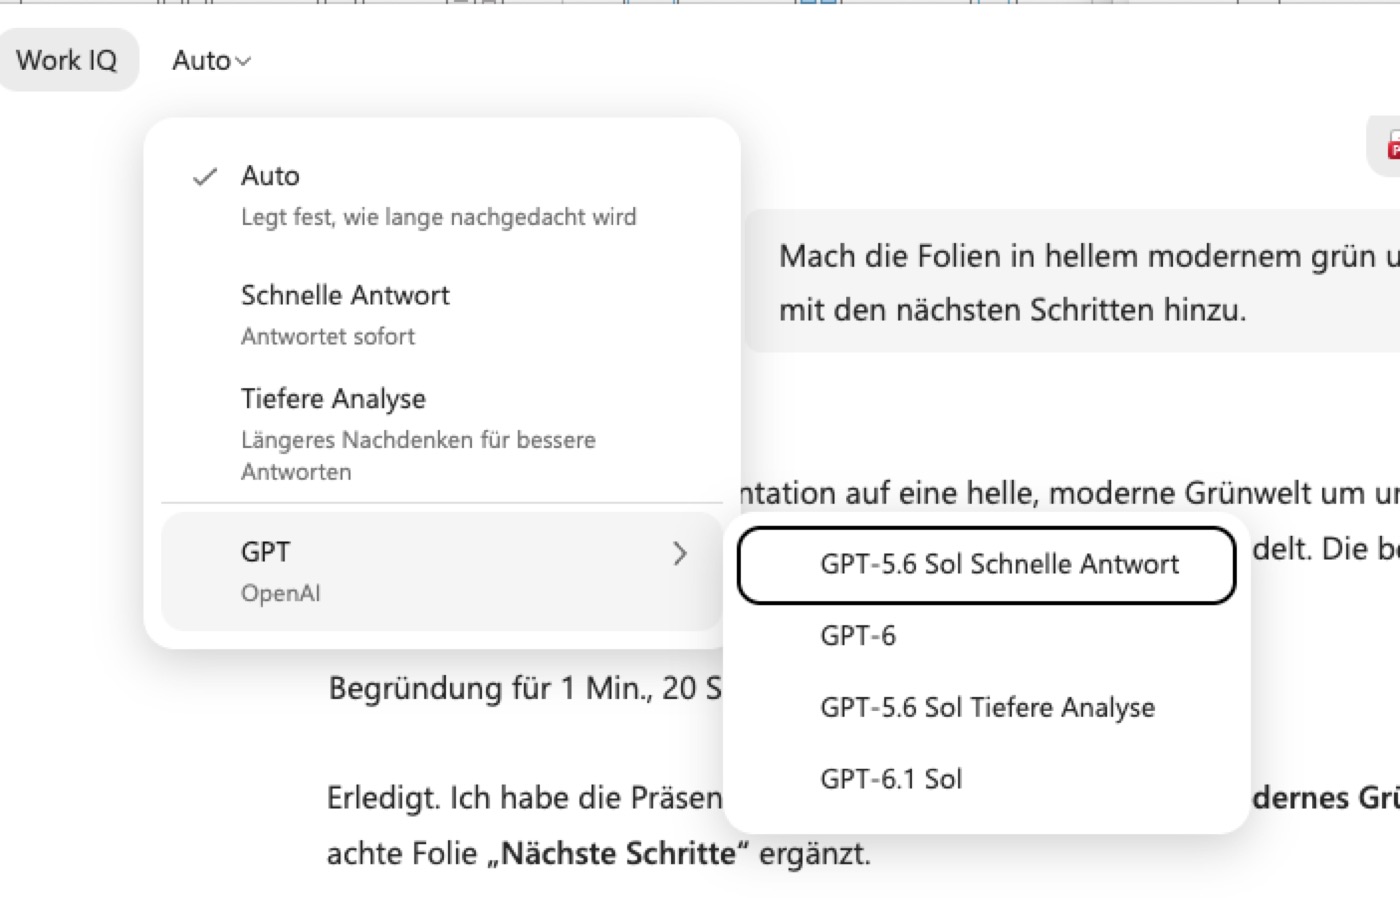Choose Schnelle Antwort mode
The height and width of the screenshot is (898, 1400).
point(441,315)
